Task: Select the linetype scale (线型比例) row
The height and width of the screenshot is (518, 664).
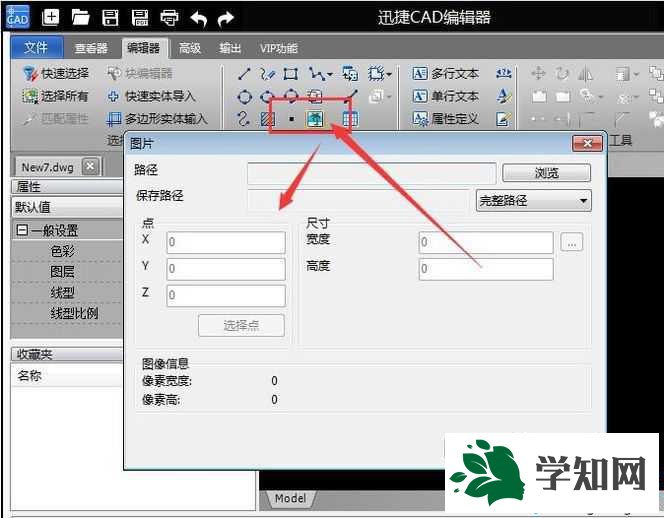Action: pos(67,313)
